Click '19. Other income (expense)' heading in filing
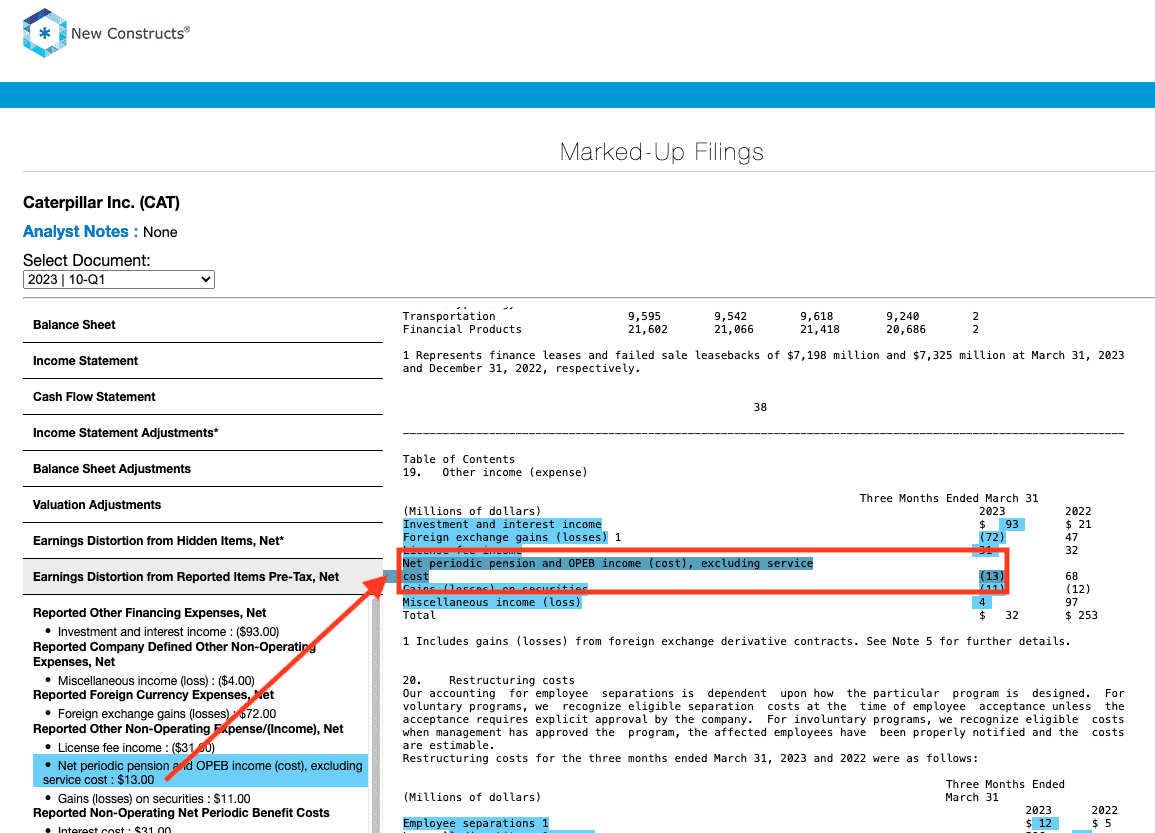This screenshot has width=1155, height=833. coord(495,473)
